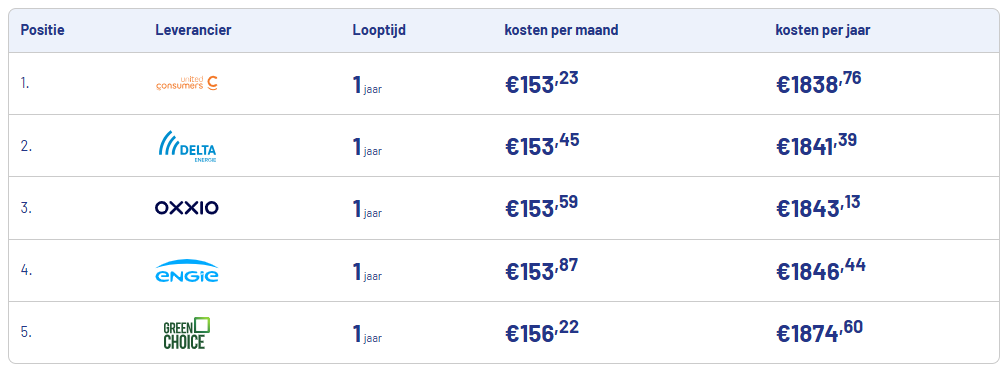Click position number 5. in last row
Image resolution: width=1004 pixels, height=370 pixels.
pos(25,333)
